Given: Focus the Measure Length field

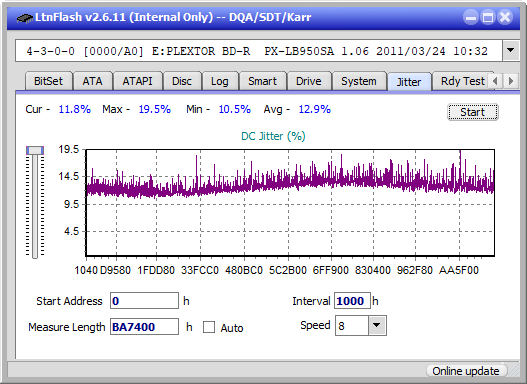Looking at the screenshot, I should coord(144,327).
